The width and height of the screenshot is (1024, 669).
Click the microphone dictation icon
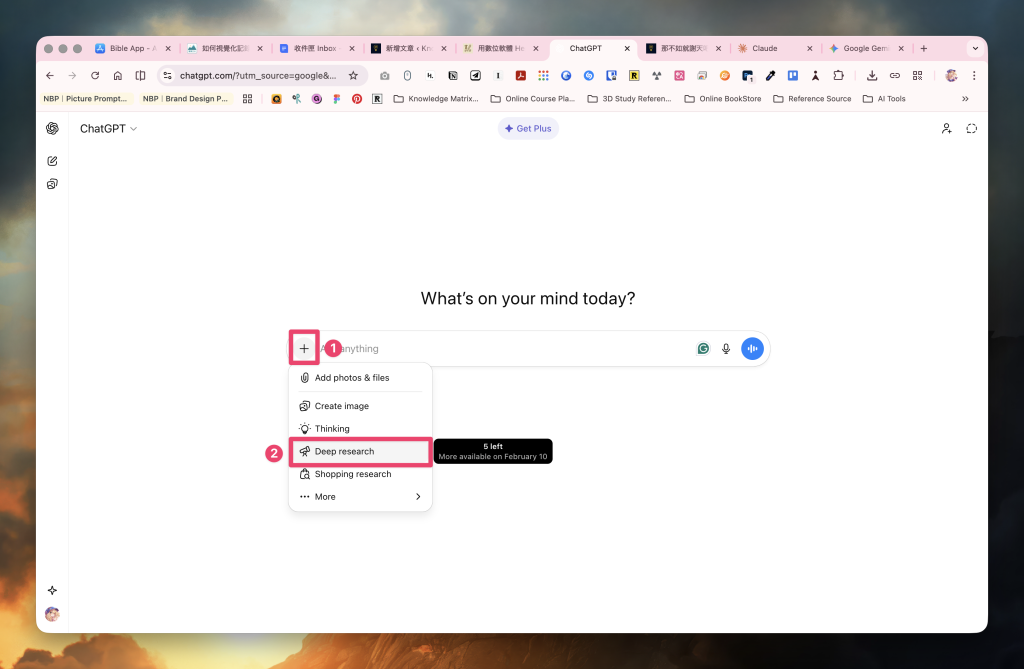(x=726, y=349)
